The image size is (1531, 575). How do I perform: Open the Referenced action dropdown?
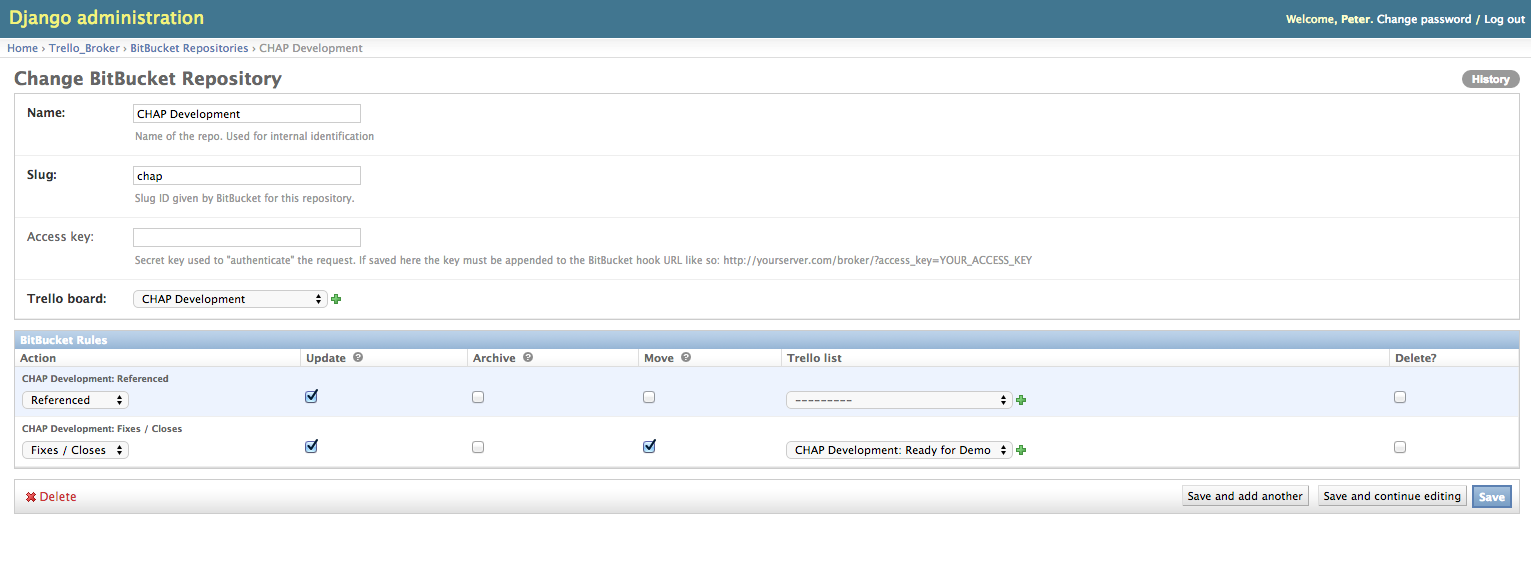coord(75,400)
